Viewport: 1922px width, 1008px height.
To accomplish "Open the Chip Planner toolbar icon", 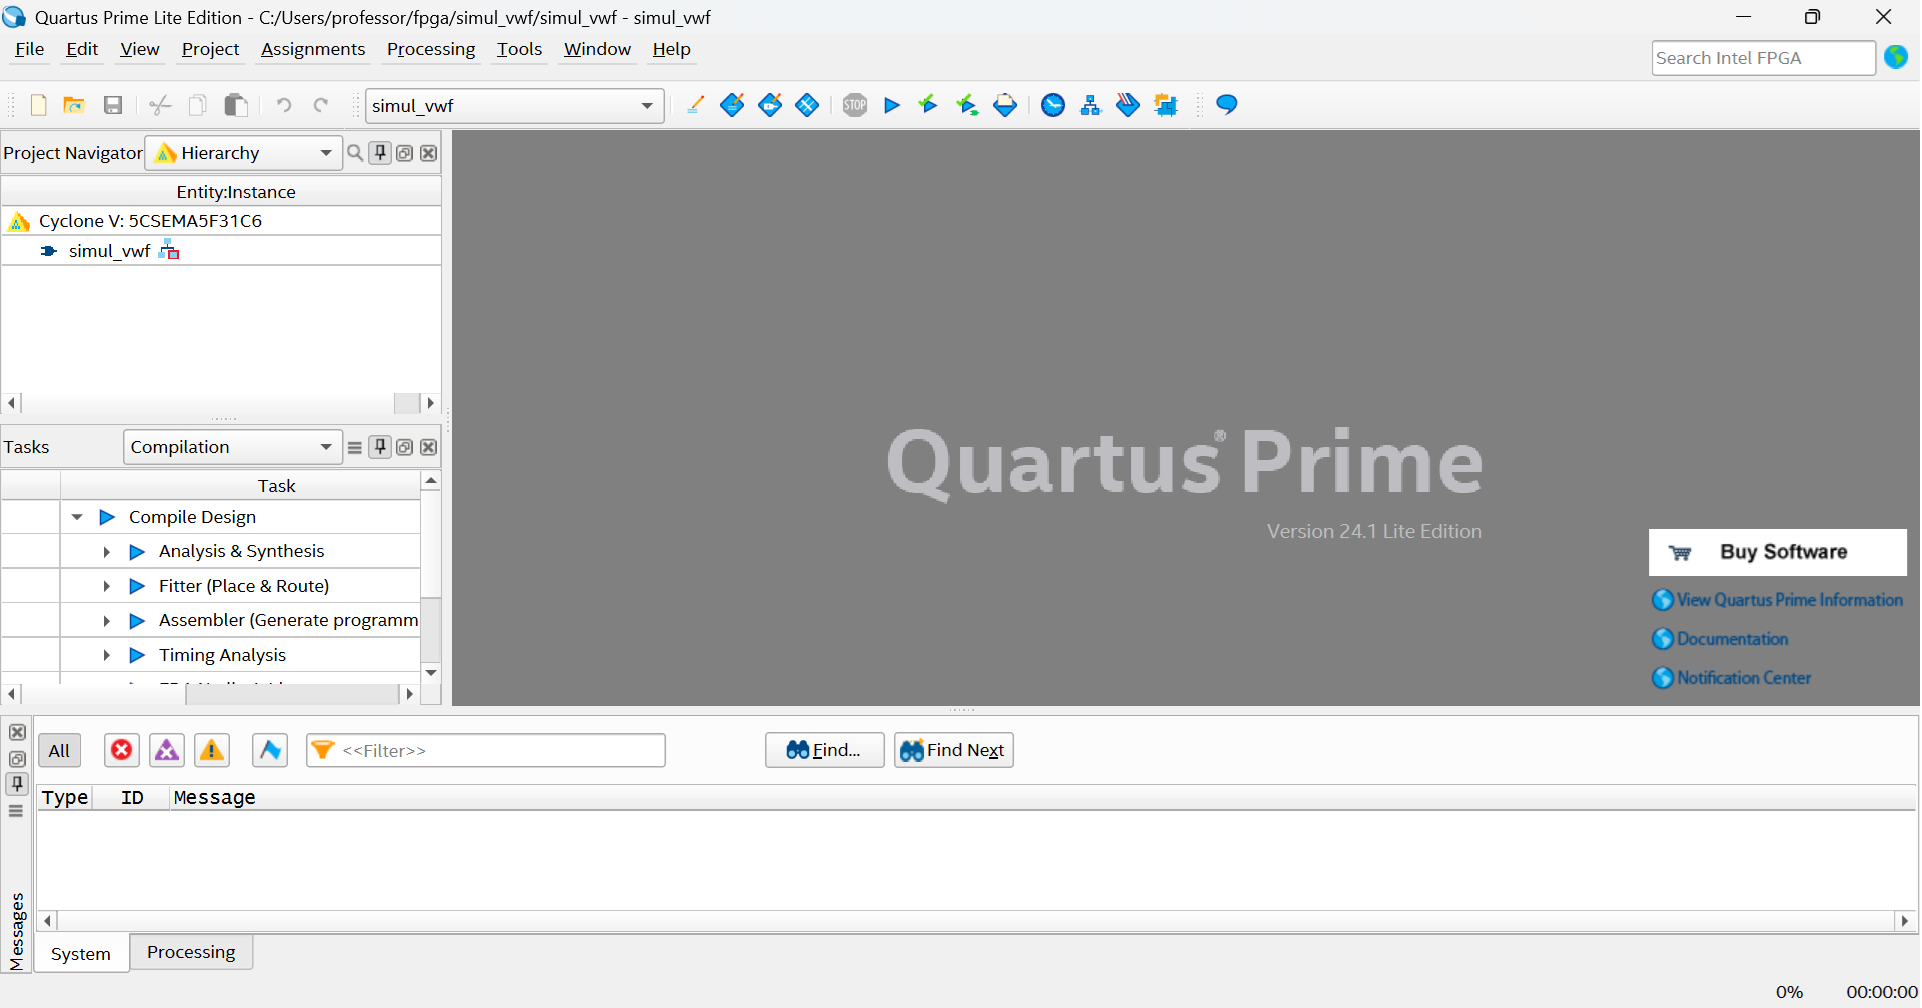I will [1166, 105].
